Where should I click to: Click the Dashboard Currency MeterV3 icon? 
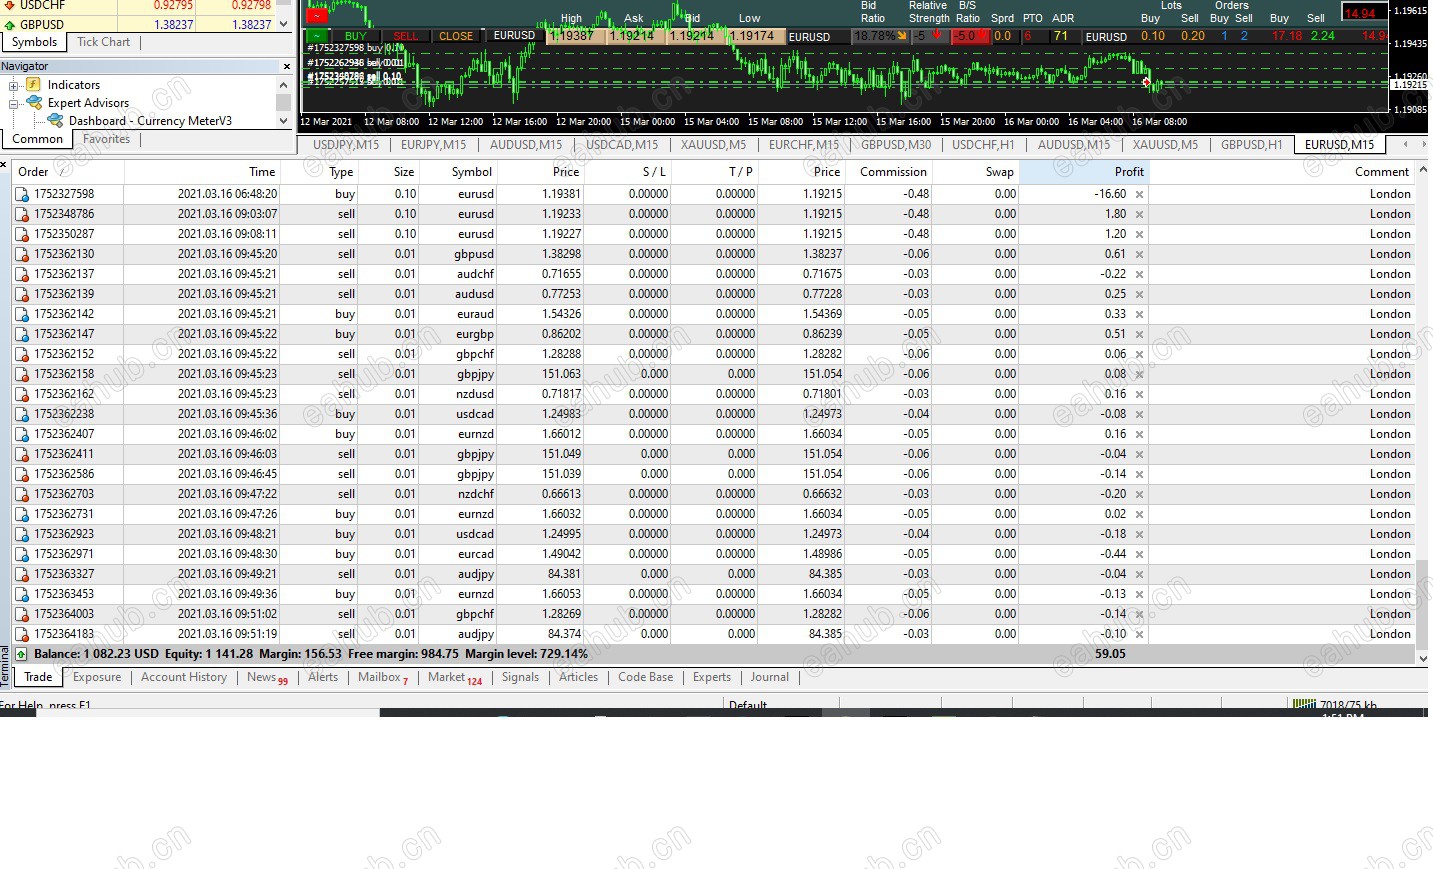[56, 121]
